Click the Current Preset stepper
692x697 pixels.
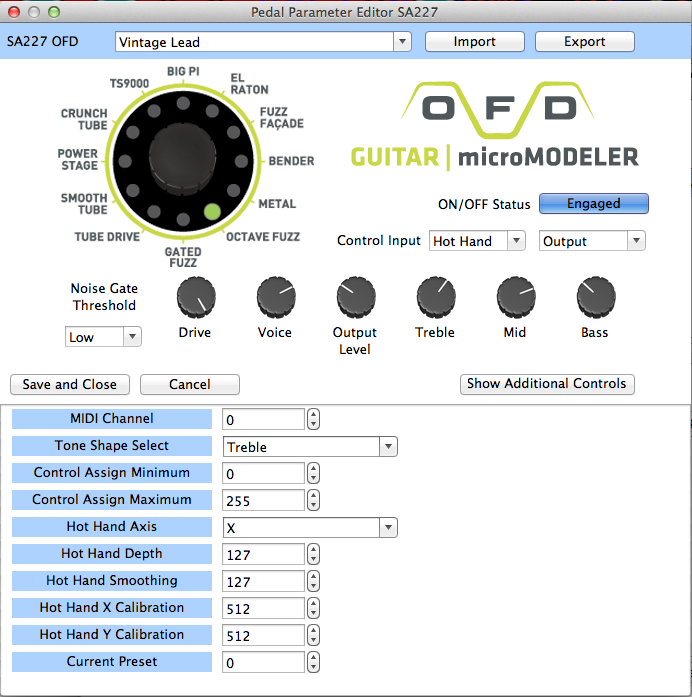pos(313,662)
